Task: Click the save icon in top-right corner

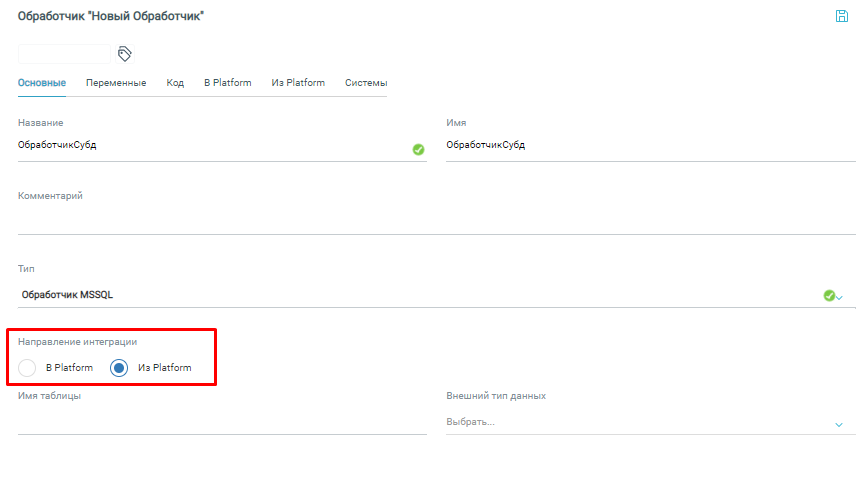Action: click(x=841, y=16)
